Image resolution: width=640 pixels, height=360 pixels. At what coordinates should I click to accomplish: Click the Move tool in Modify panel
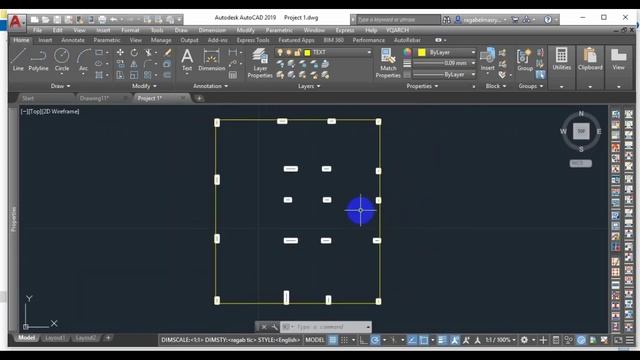(120, 52)
